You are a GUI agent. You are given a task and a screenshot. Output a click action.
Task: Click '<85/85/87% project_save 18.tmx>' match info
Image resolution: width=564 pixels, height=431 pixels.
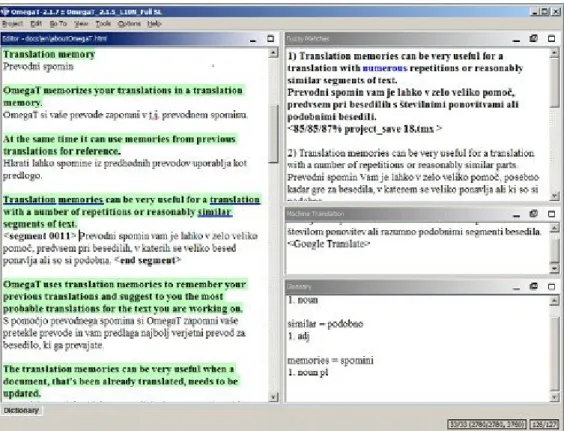pos(365,129)
